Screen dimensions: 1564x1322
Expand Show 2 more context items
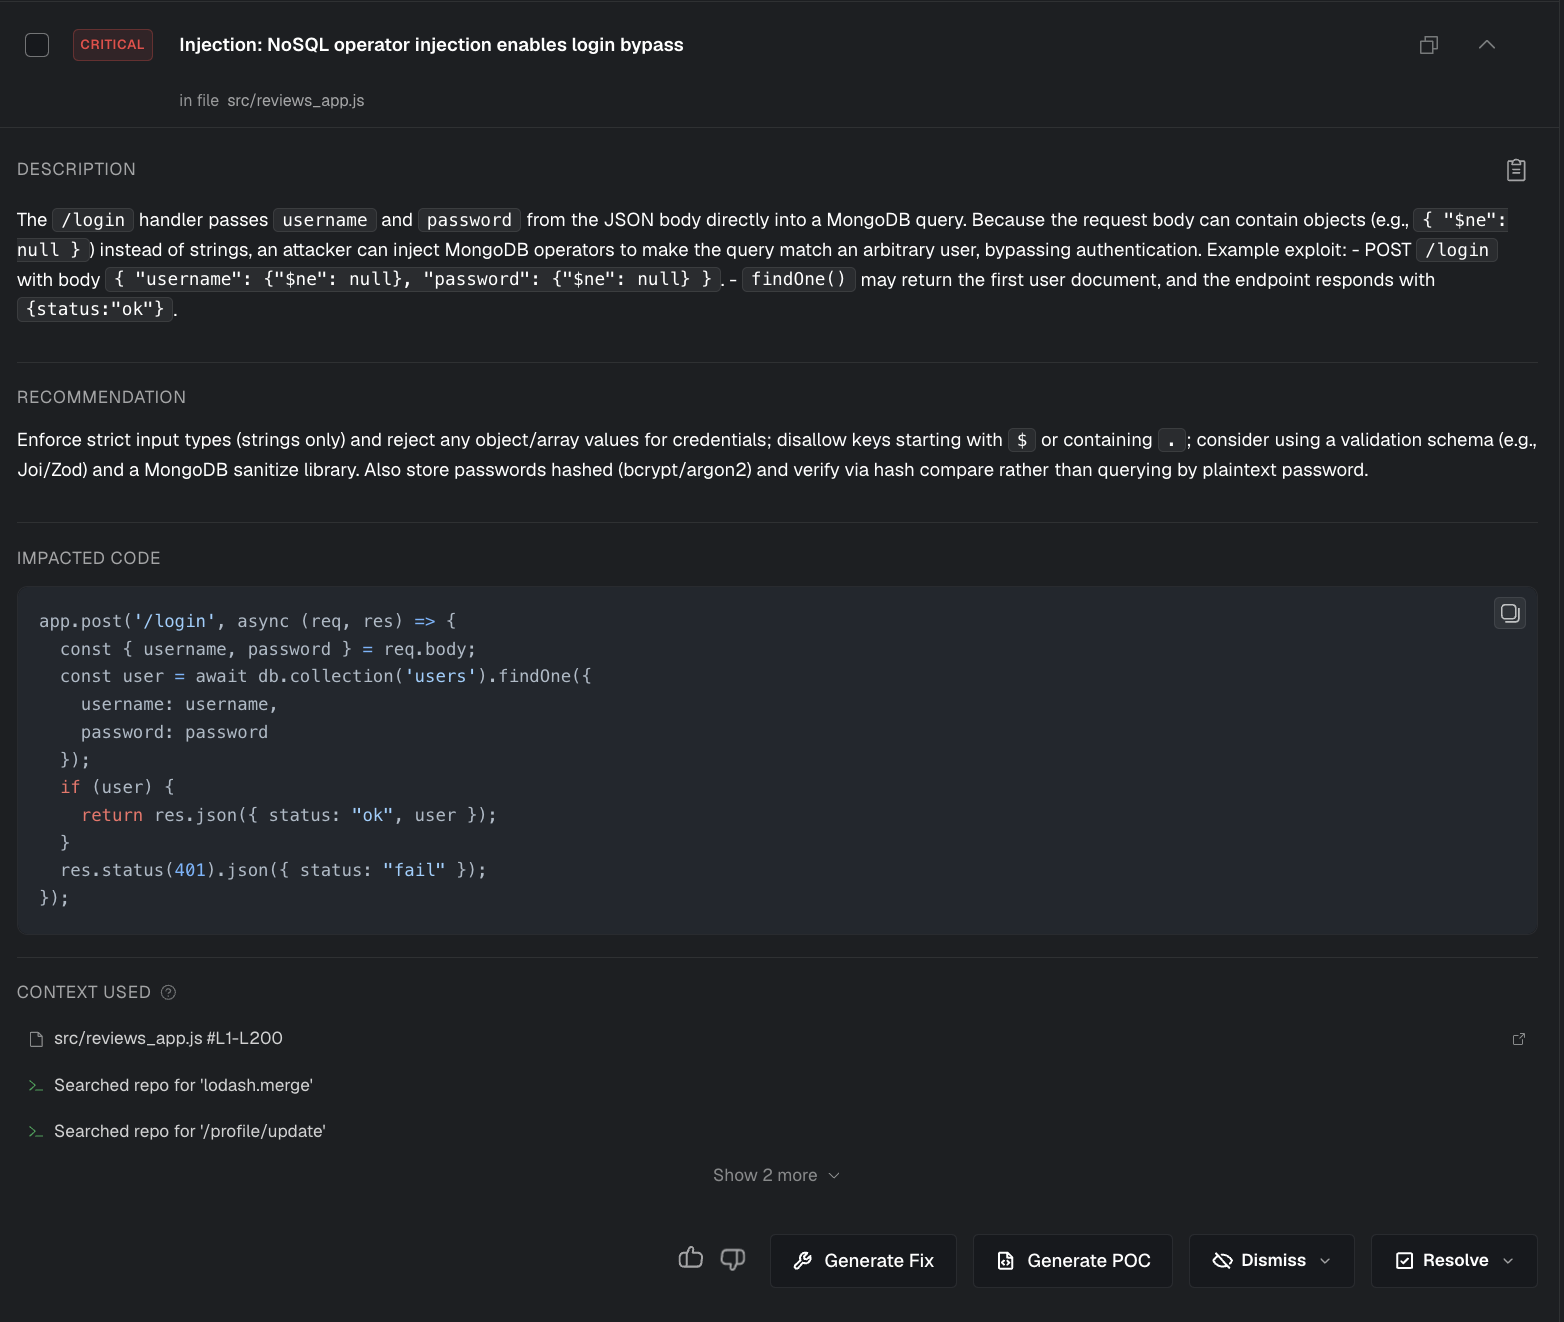tap(776, 1175)
